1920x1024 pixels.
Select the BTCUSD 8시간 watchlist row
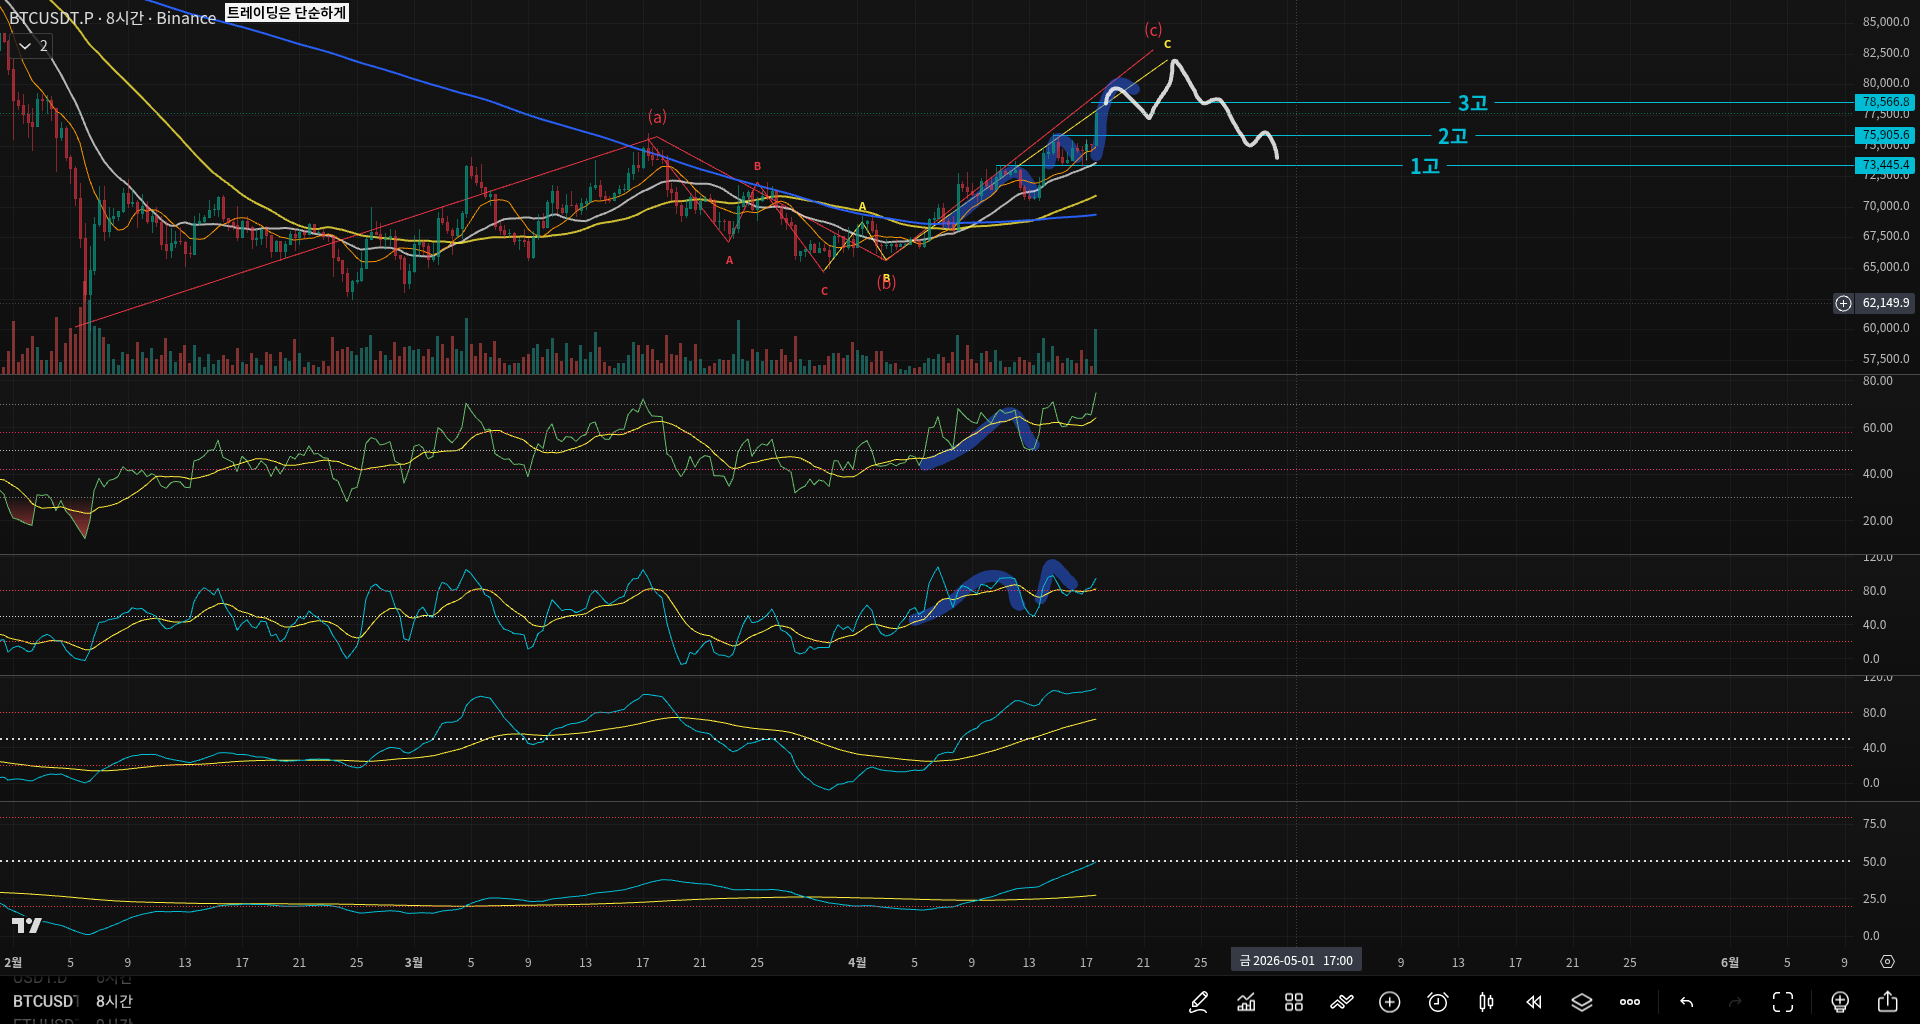[x=72, y=1001]
